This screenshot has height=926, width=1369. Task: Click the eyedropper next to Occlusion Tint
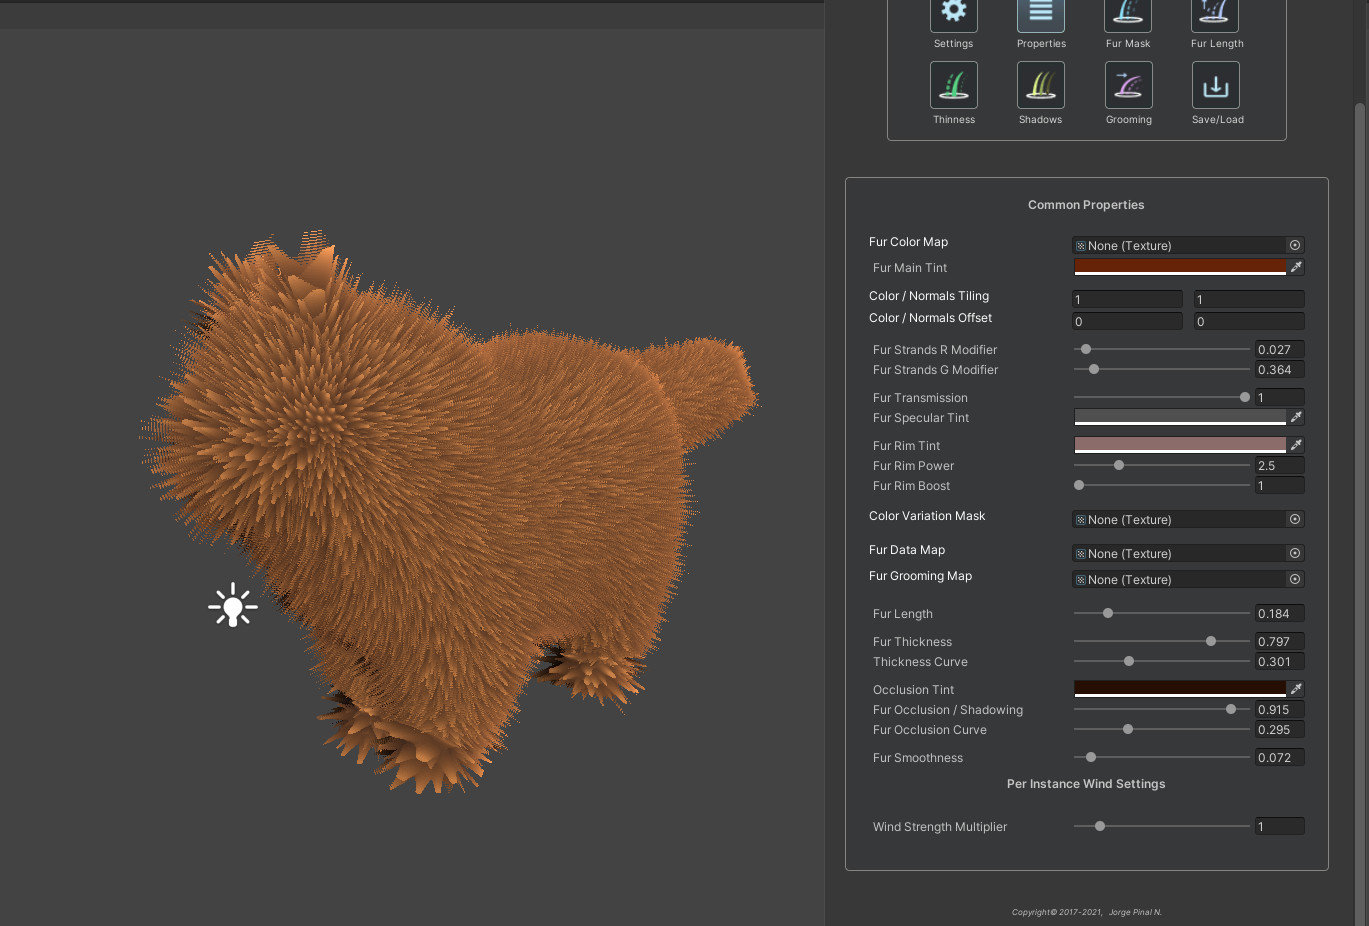pos(1296,689)
